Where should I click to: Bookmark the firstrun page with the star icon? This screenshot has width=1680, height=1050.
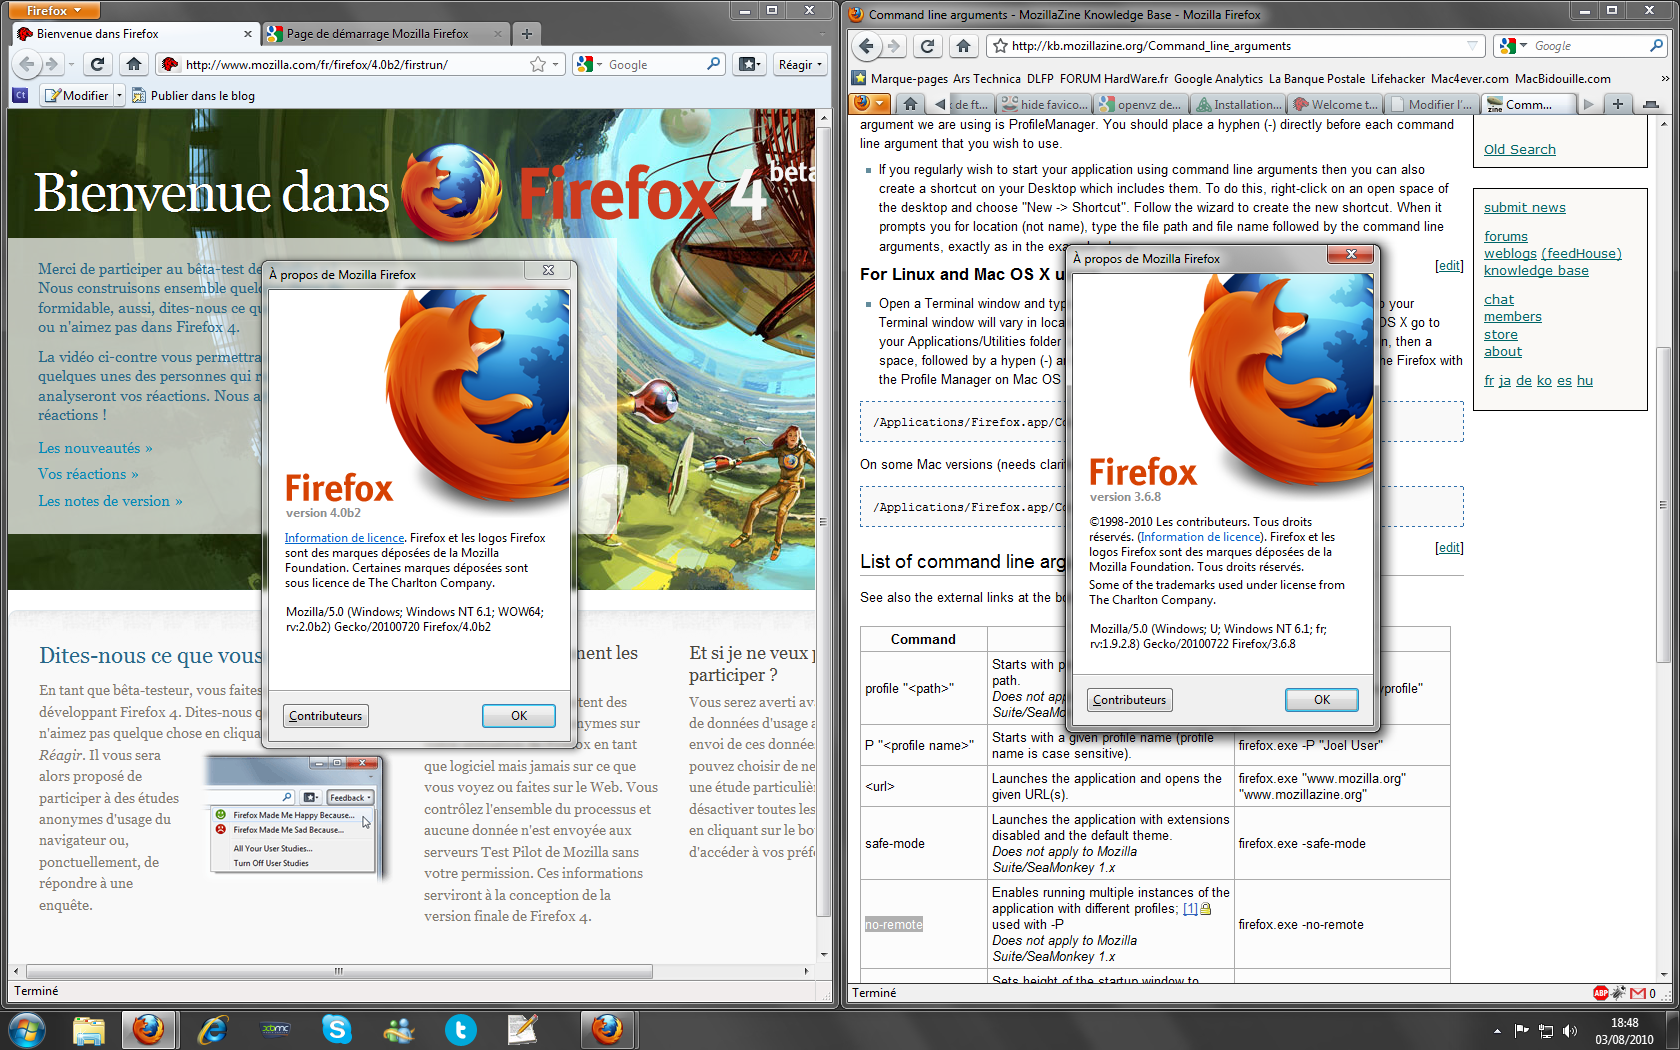point(538,64)
